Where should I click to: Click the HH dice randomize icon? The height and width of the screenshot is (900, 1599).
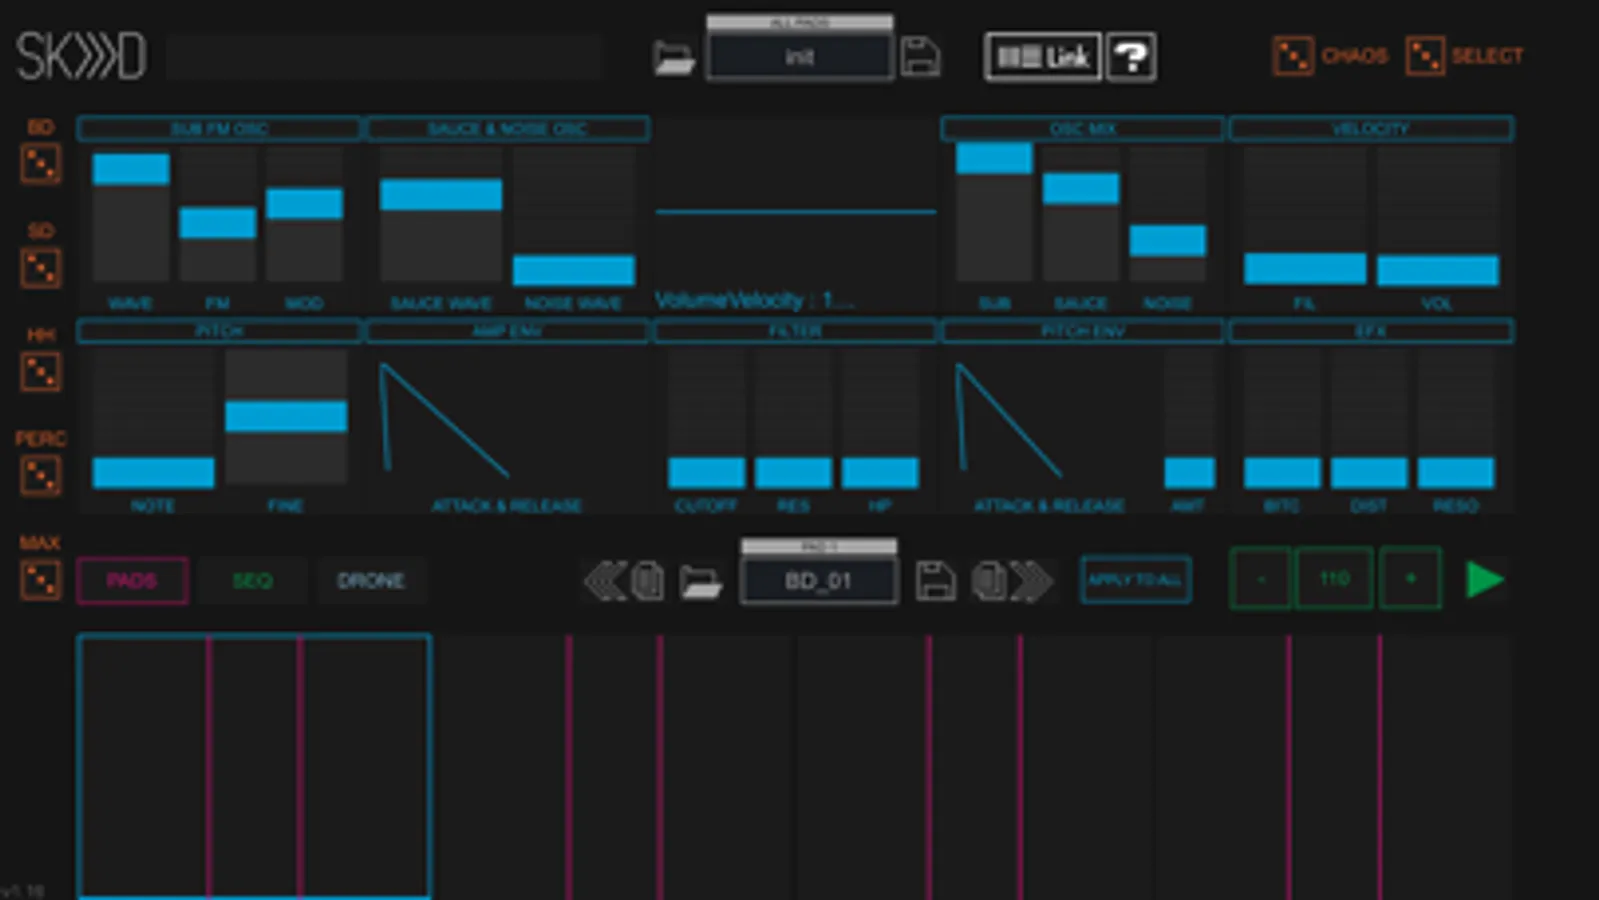(40, 372)
